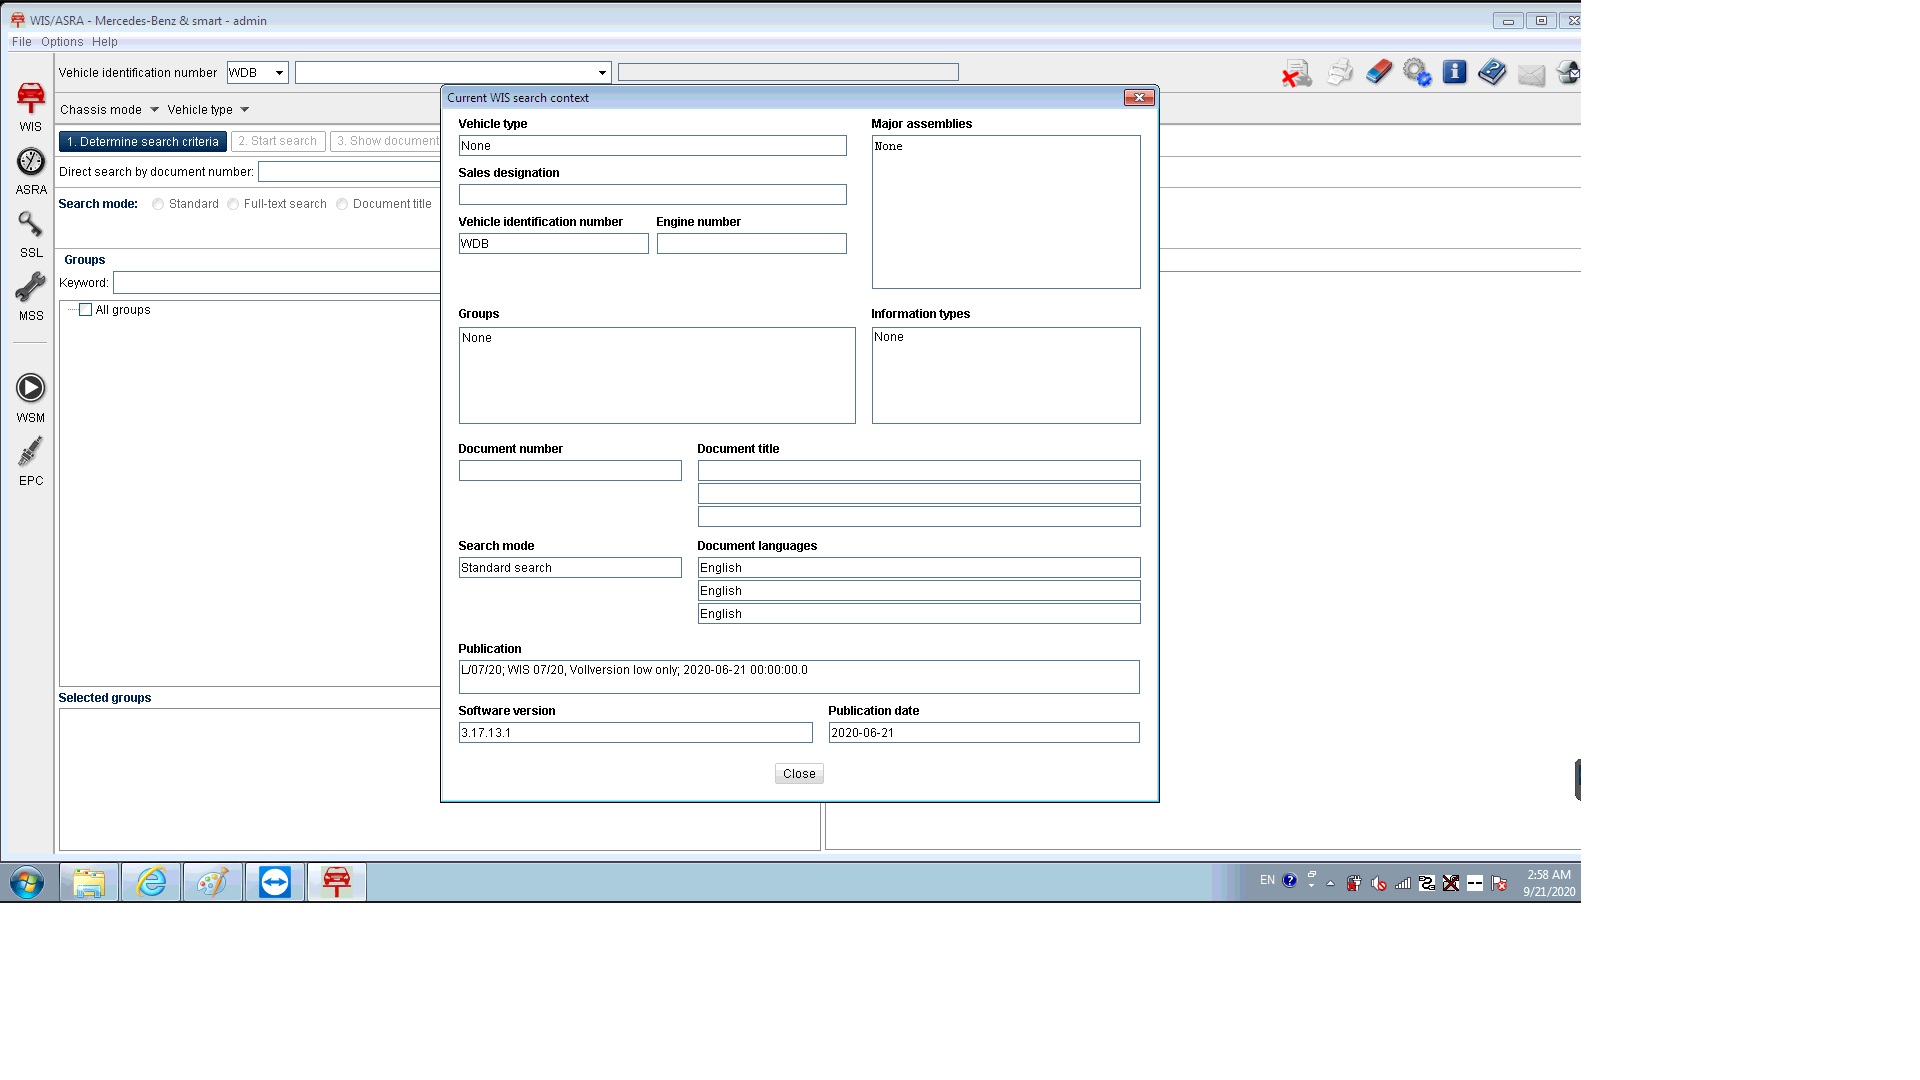Click the clock showing 2:58 AM
Image resolution: width=1920 pixels, height=1080 pixels.
(x=1549, y=875)
